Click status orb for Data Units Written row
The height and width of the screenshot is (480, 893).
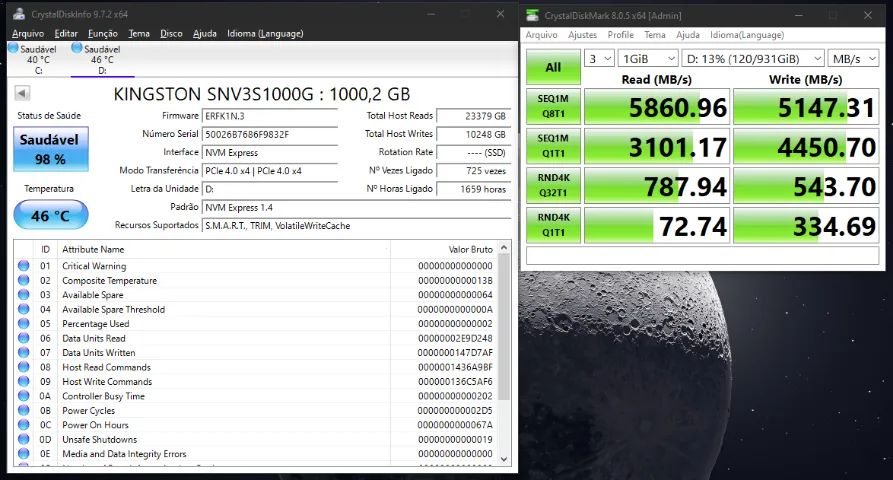point(23,352)
